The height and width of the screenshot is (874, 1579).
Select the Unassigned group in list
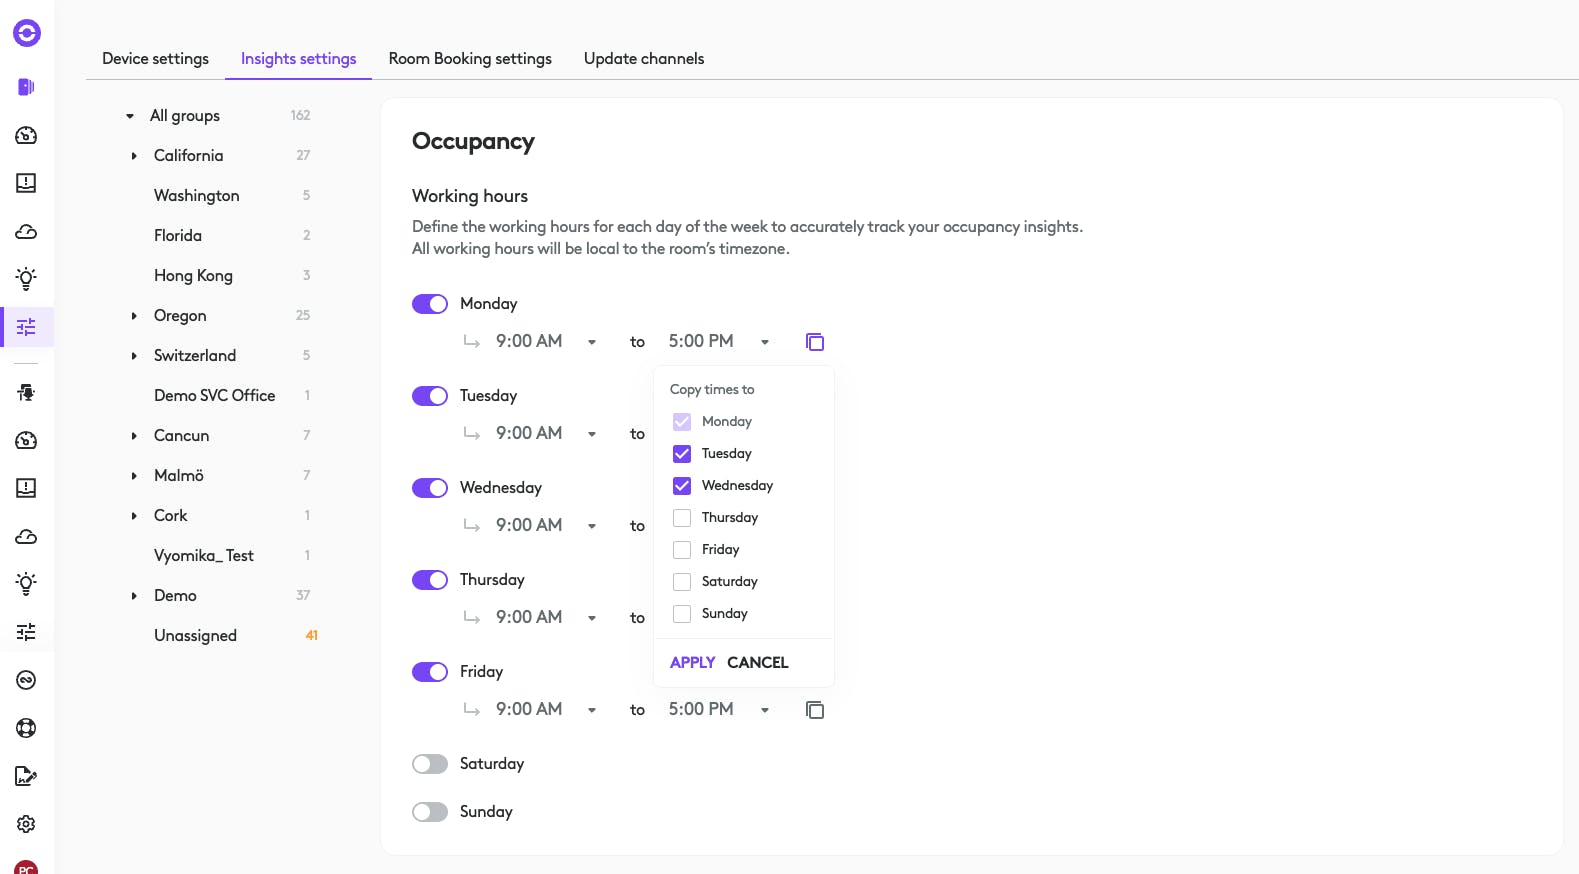click(195, 636)
